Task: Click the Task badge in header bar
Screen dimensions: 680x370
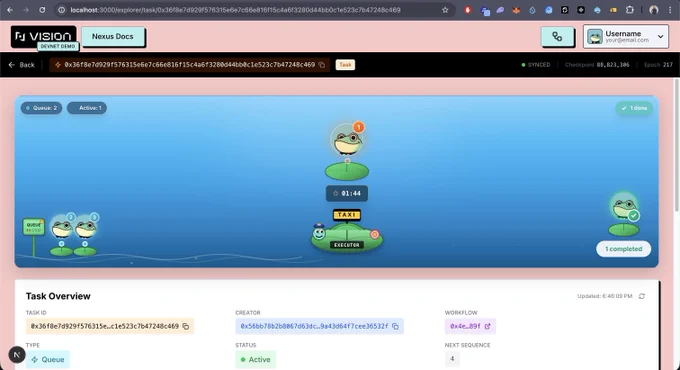Action: coord(345,65)
